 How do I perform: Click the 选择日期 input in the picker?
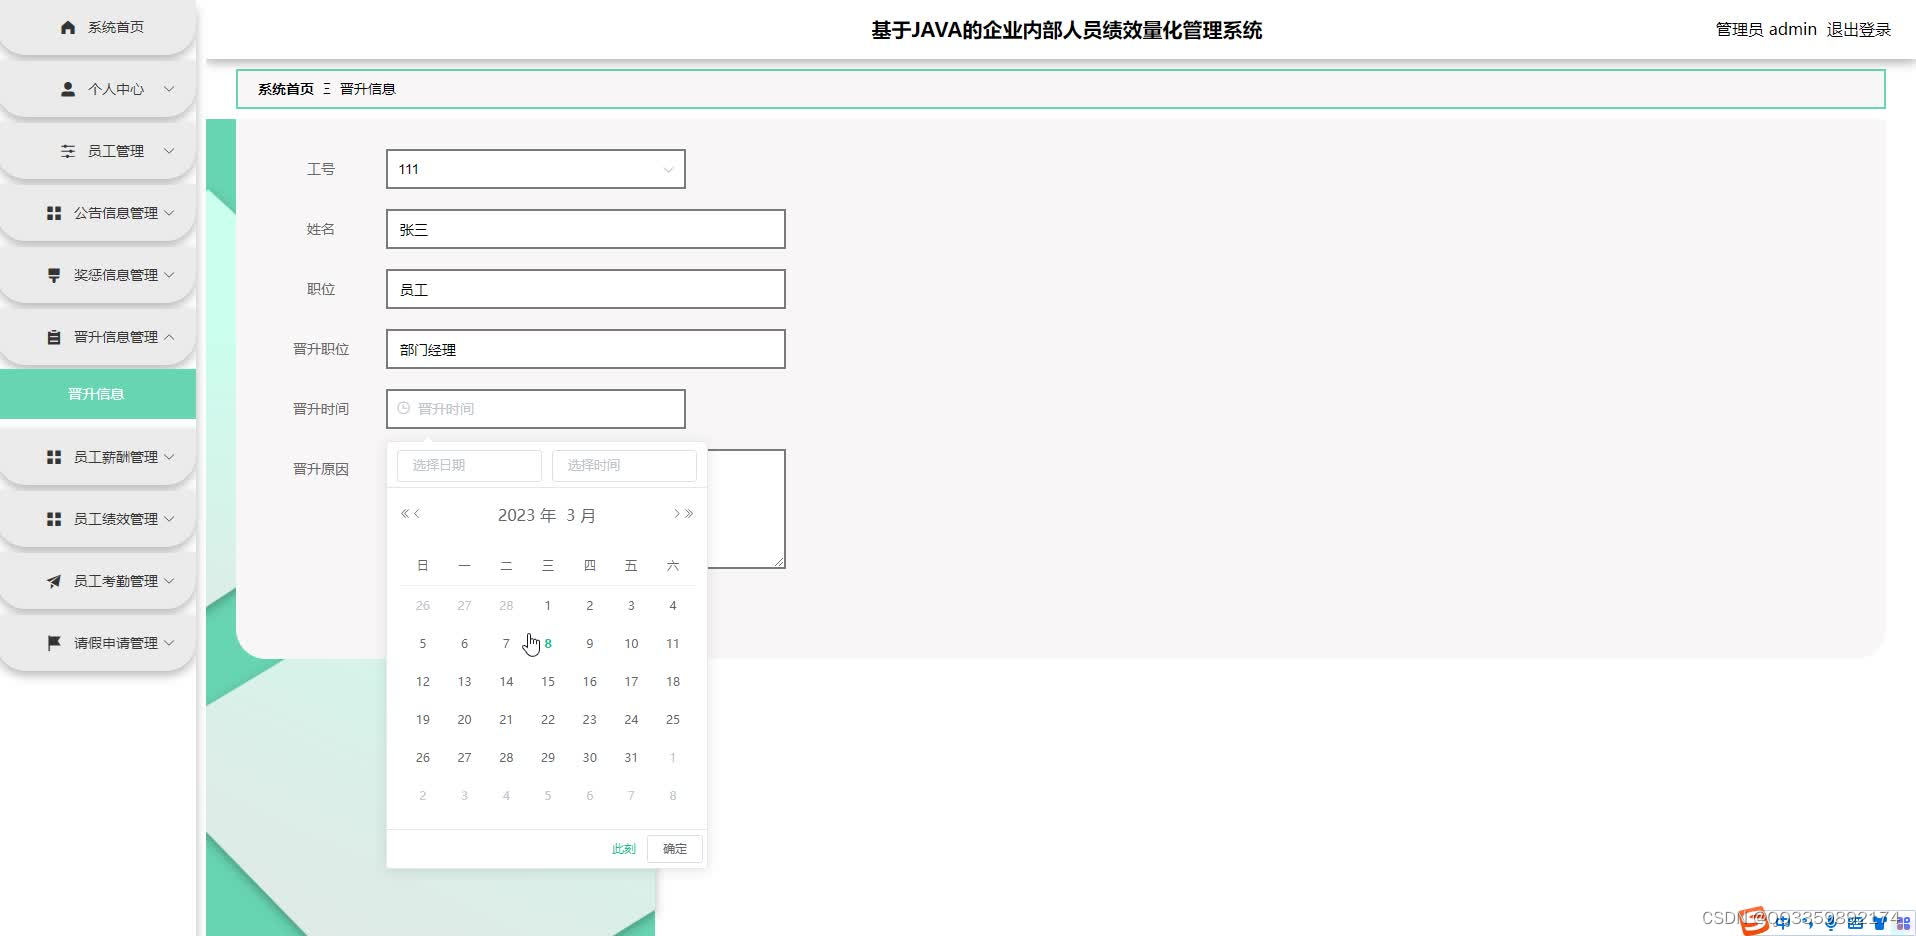[x=469, y=465]
